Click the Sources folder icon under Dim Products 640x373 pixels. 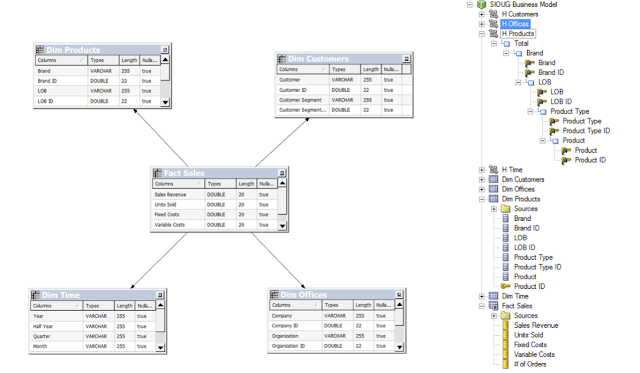point(506,209)
